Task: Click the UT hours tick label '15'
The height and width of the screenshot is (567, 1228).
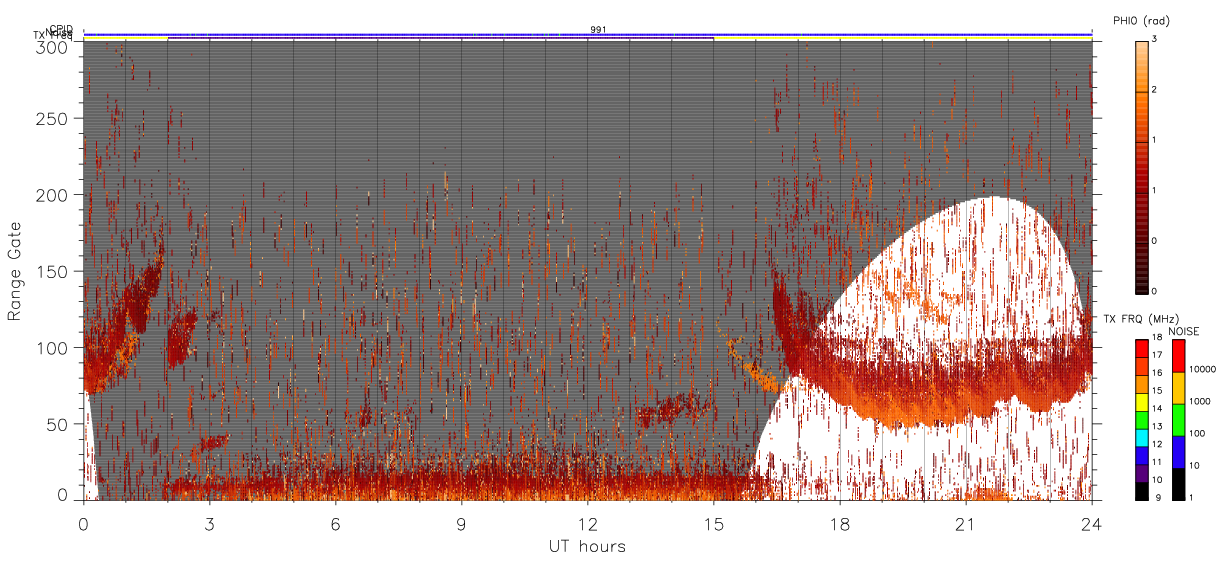Action: click(714, 523)
